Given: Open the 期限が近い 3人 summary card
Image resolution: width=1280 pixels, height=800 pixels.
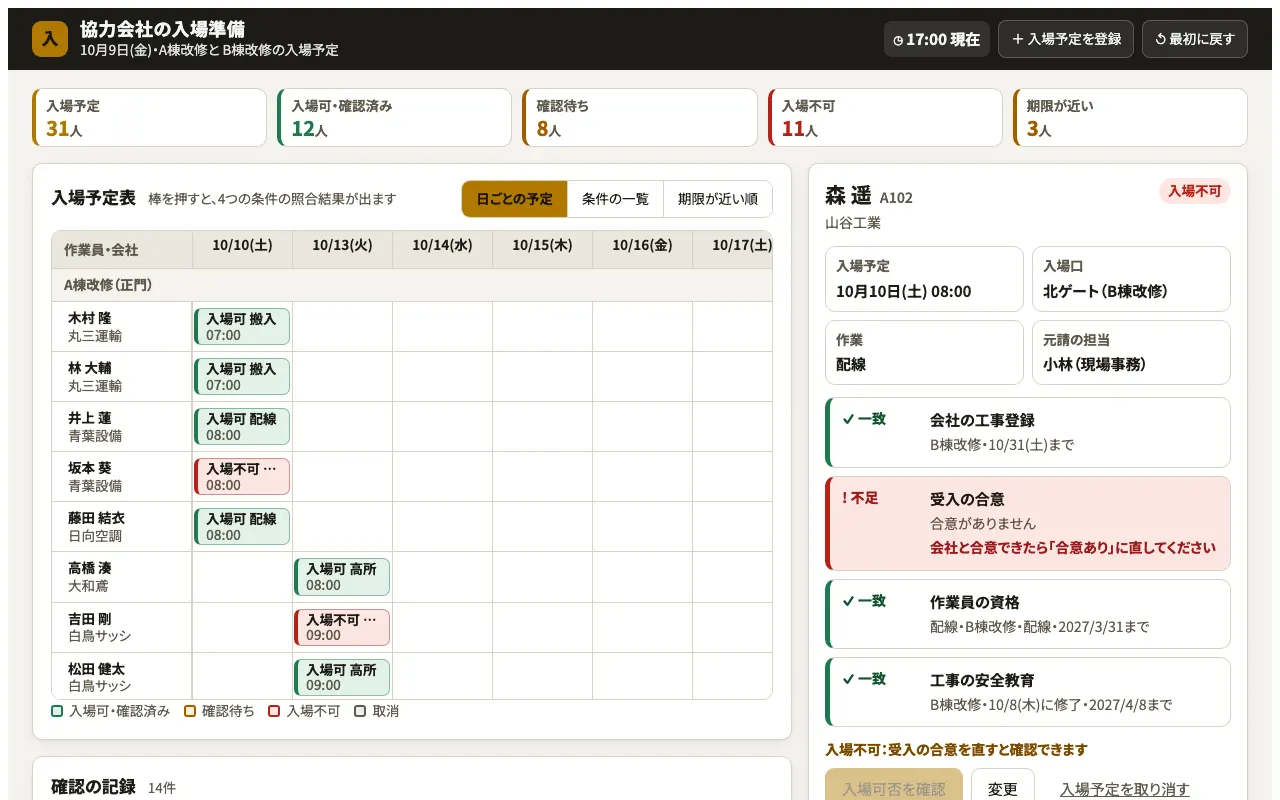Looking at the screenshot, I should pos(1130,118).
